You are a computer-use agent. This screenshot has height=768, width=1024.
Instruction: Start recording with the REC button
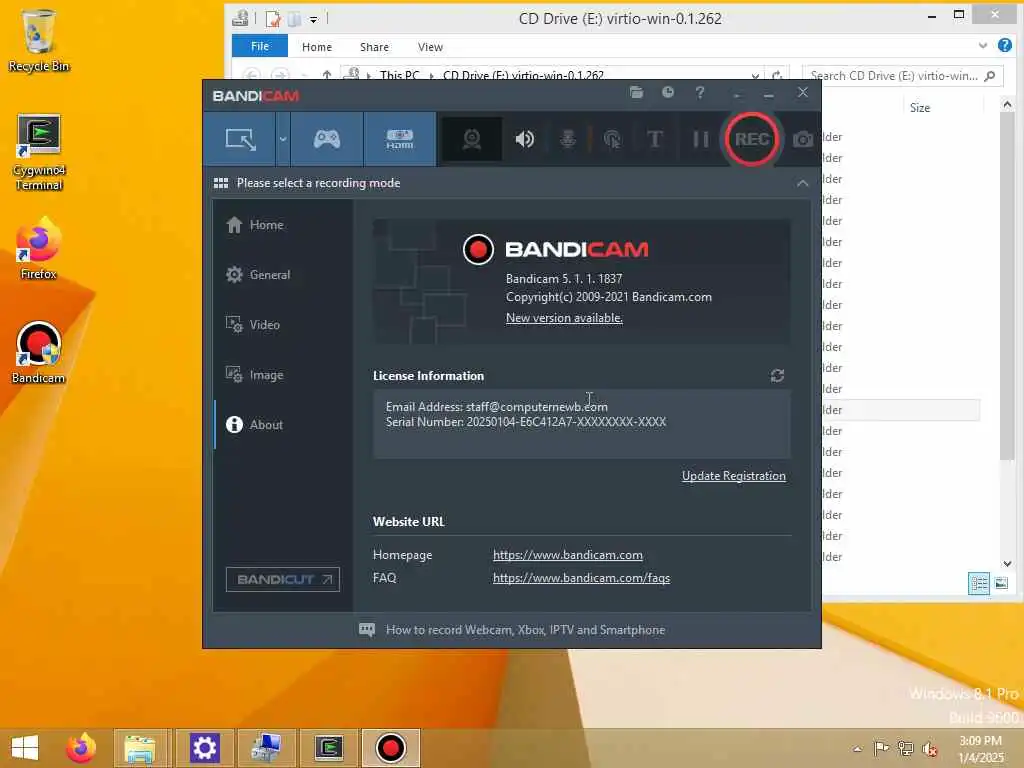point(752,139)
